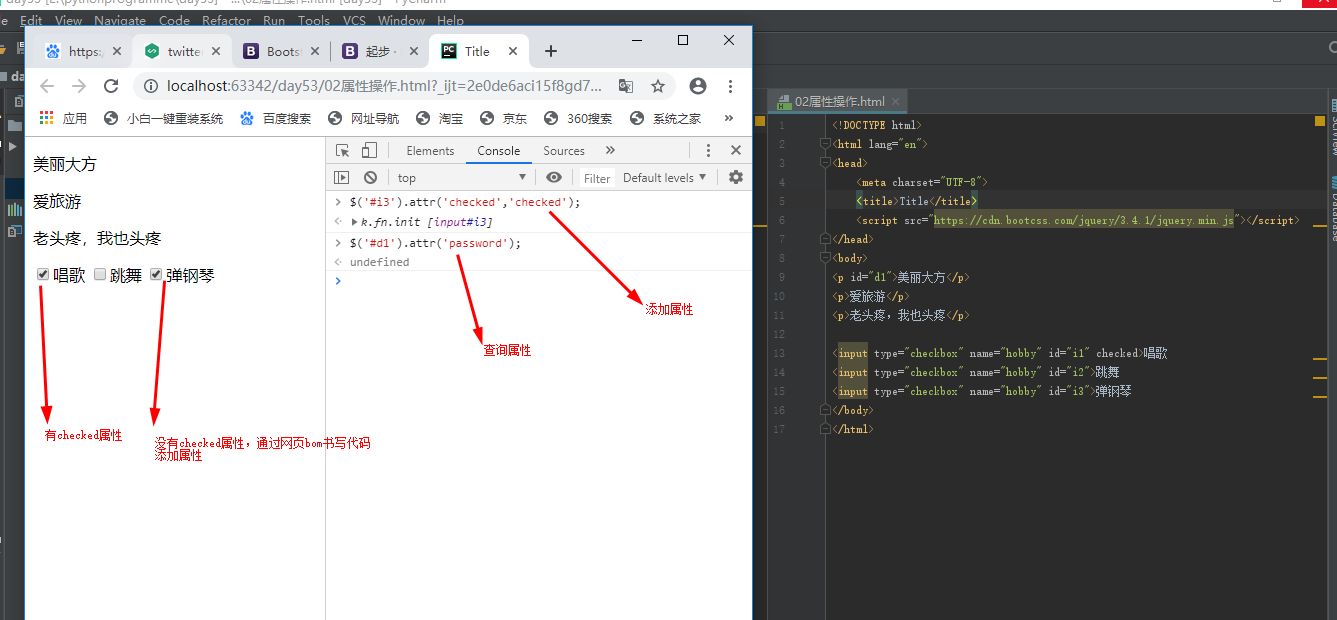Image resolution: width=1337 pixels, height=620 pixels.
Task: Open Chrome's three-dot menu
Action: tap(731, 86)
